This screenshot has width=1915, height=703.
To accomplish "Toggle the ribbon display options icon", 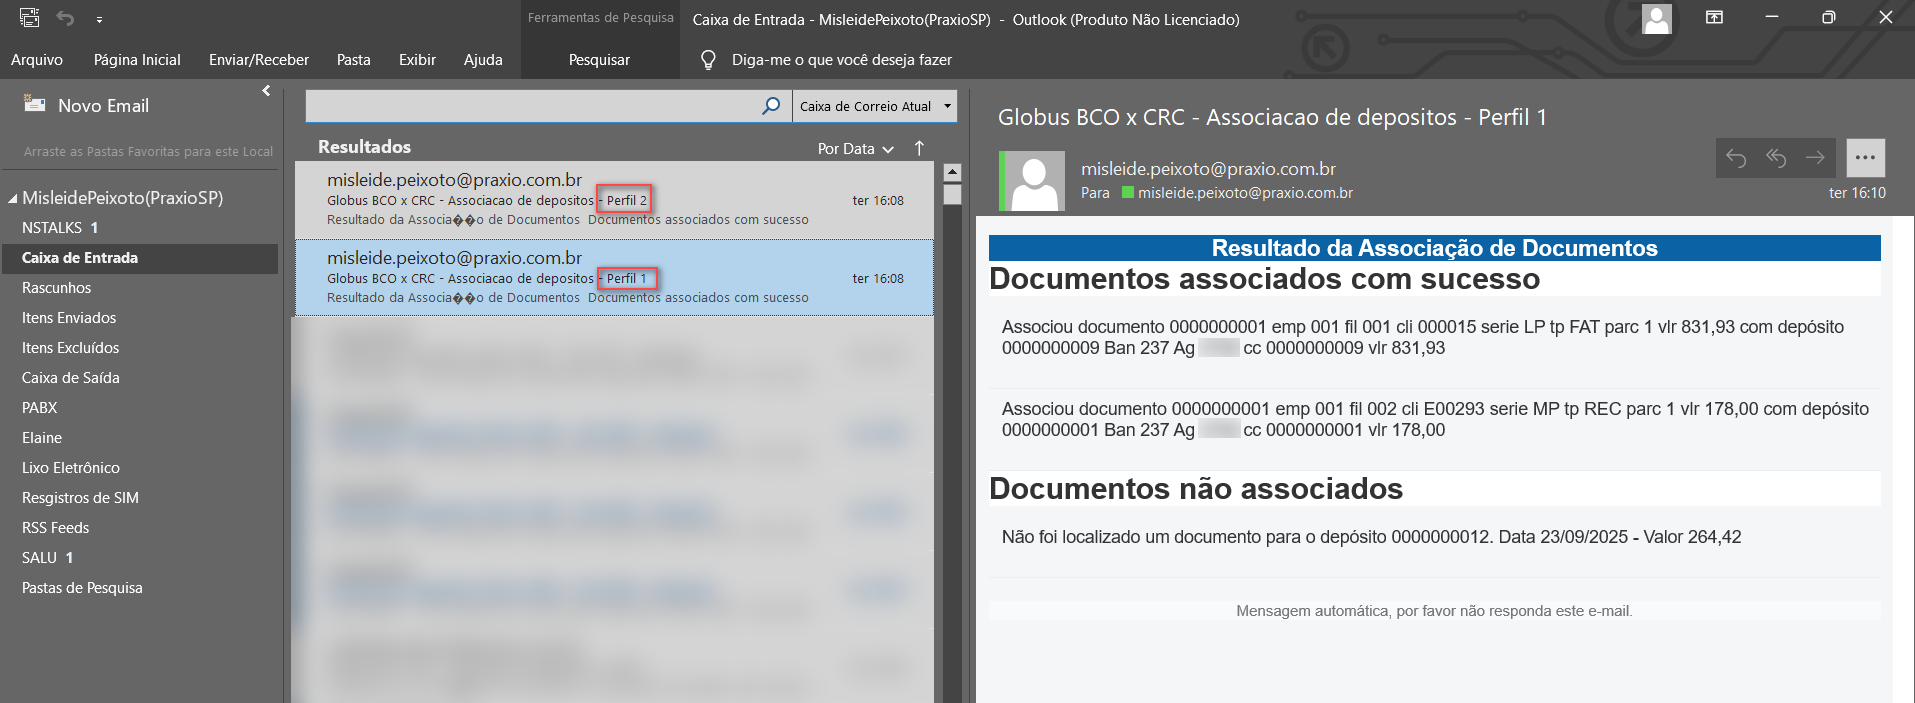I will (x=1714, y=18).
